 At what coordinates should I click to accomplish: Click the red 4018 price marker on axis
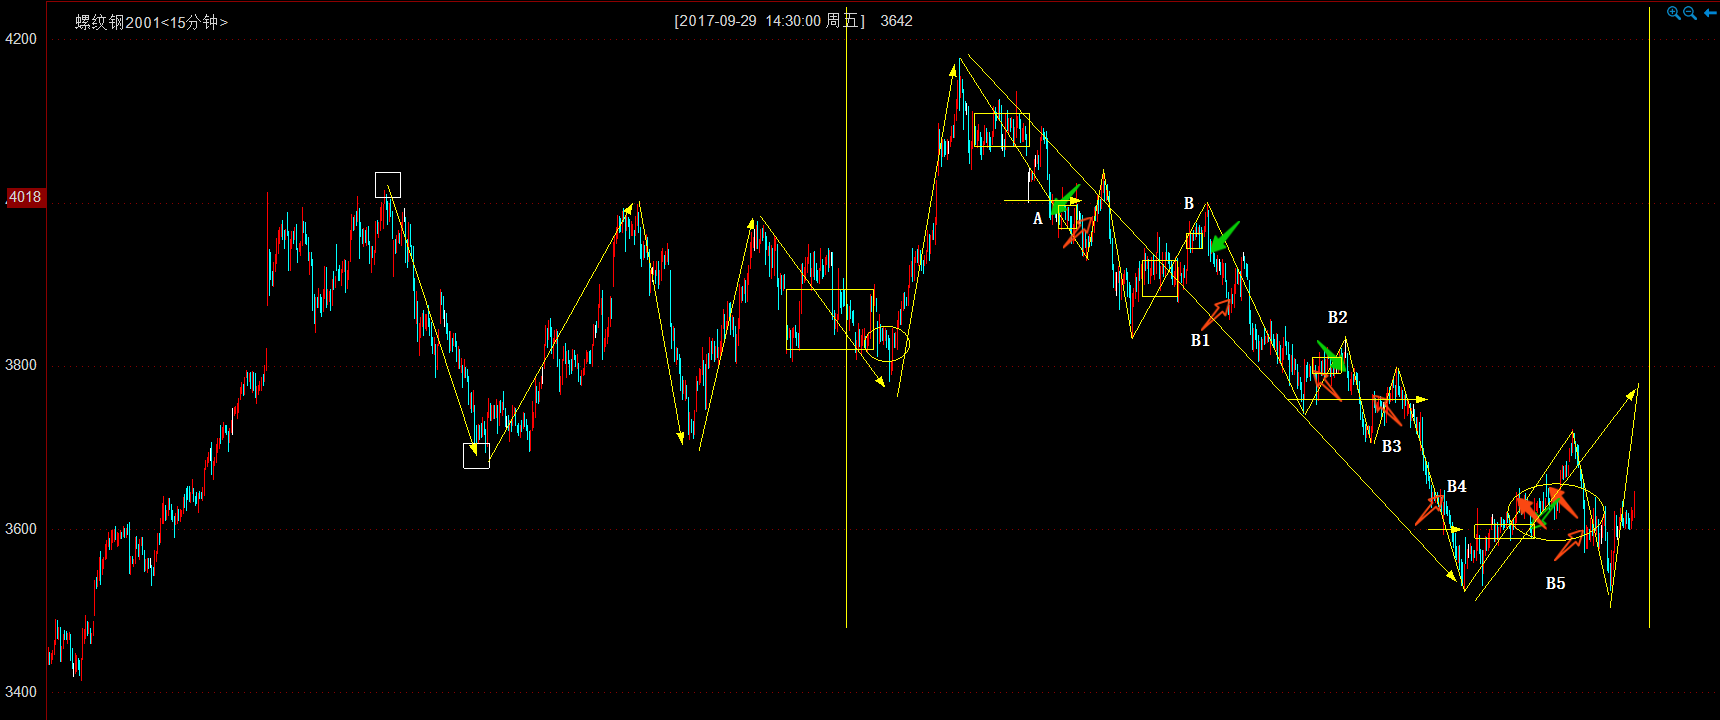coord(25,197)
